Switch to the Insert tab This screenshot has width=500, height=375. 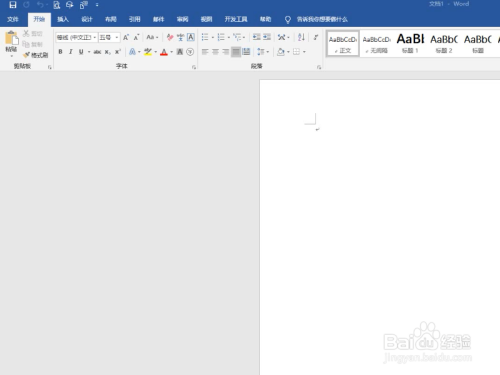tap(63, 19)
